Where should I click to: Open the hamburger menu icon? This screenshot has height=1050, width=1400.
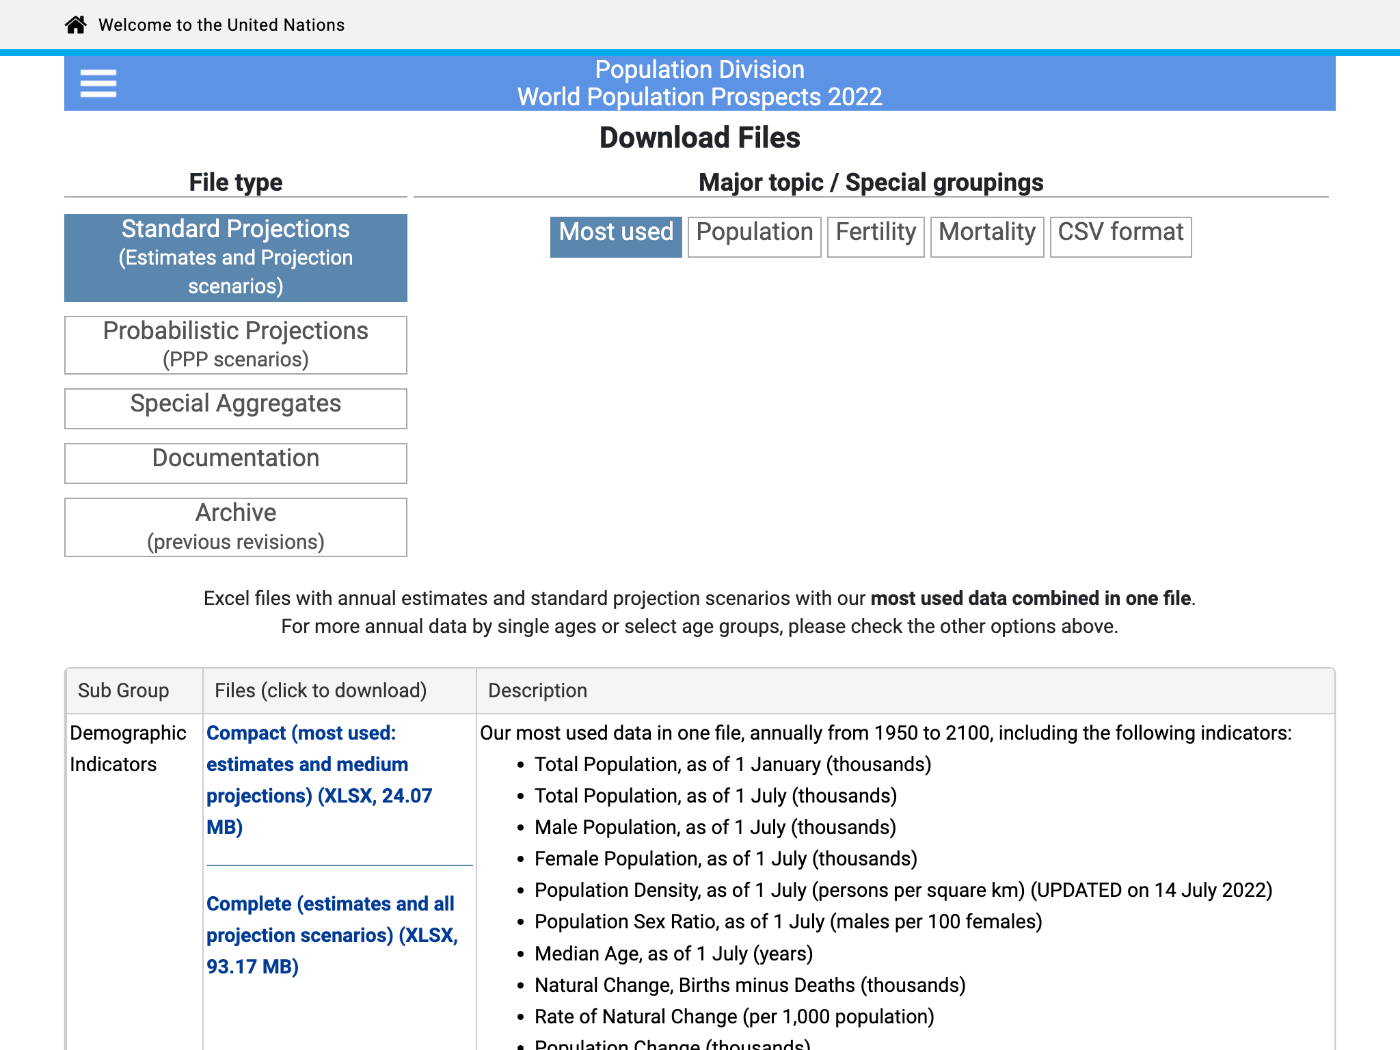click(98, 83)
